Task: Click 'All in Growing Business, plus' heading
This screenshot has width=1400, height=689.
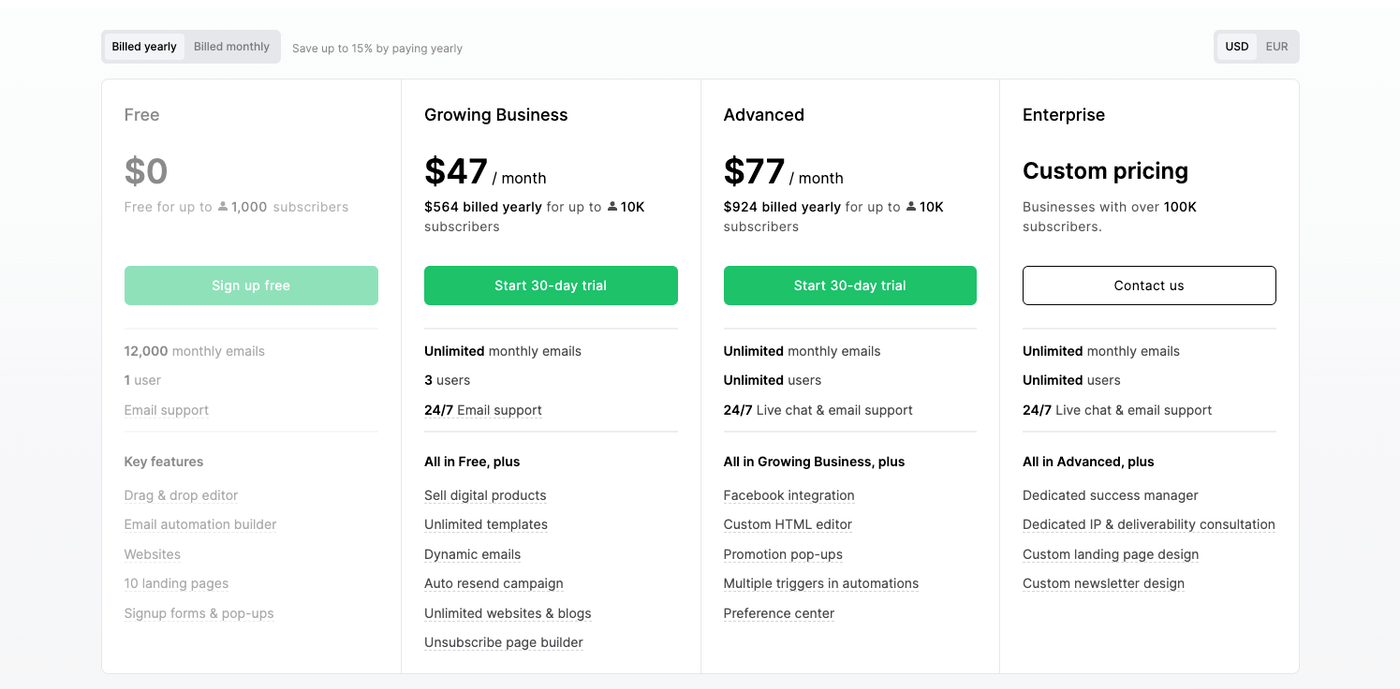Action: [x=814, y=461]
